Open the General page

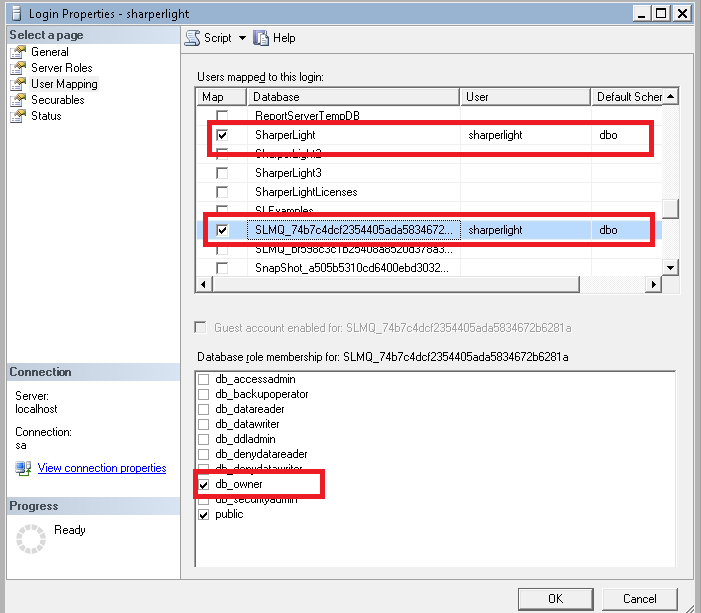[50, 52]
